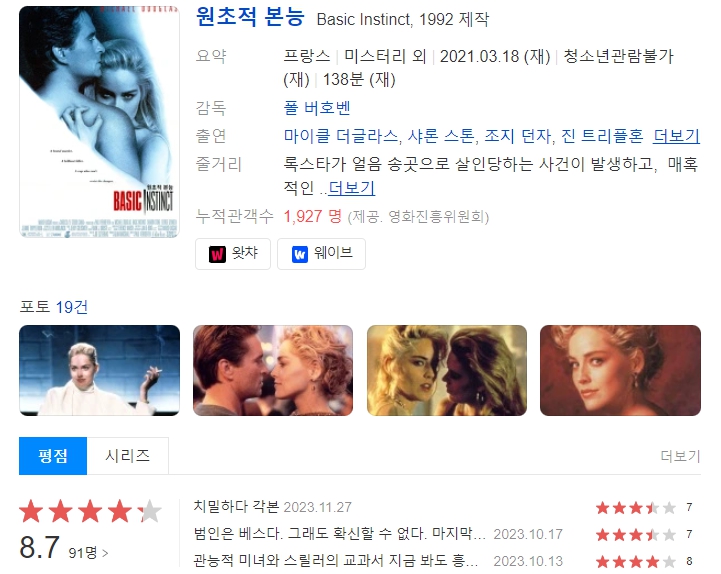The image size is (721, 574).
Task: Open the photo of woman in white smoking
Action: click(99, 370)
